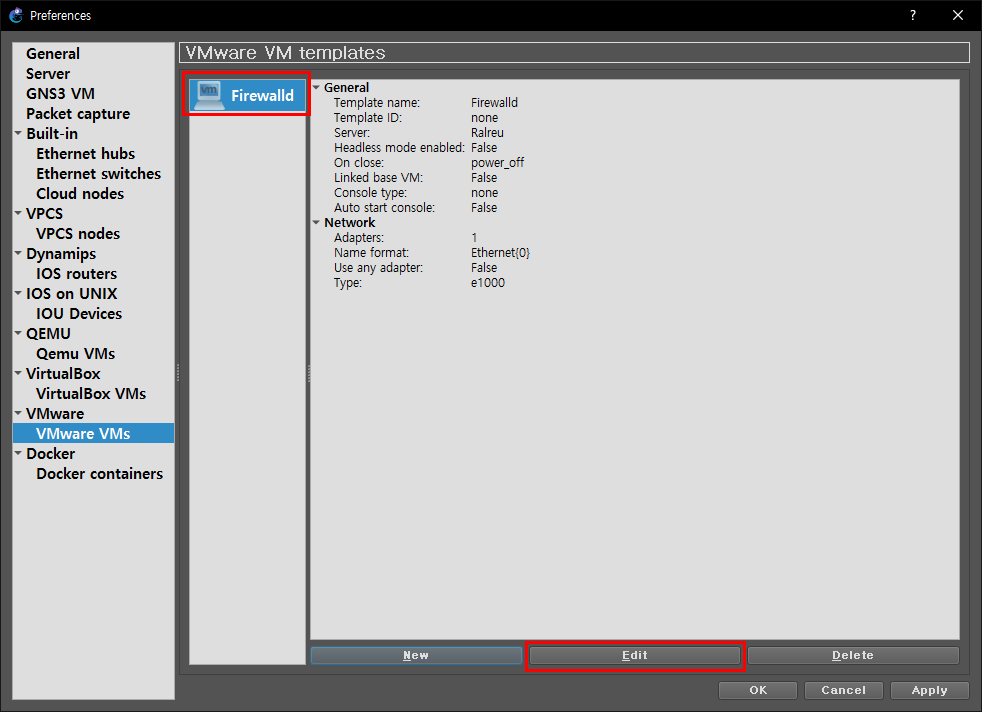Select Ethernet hubs in the sidebar
The width and height of the screenshot is (982, 712).
click(x=85, y=153)
